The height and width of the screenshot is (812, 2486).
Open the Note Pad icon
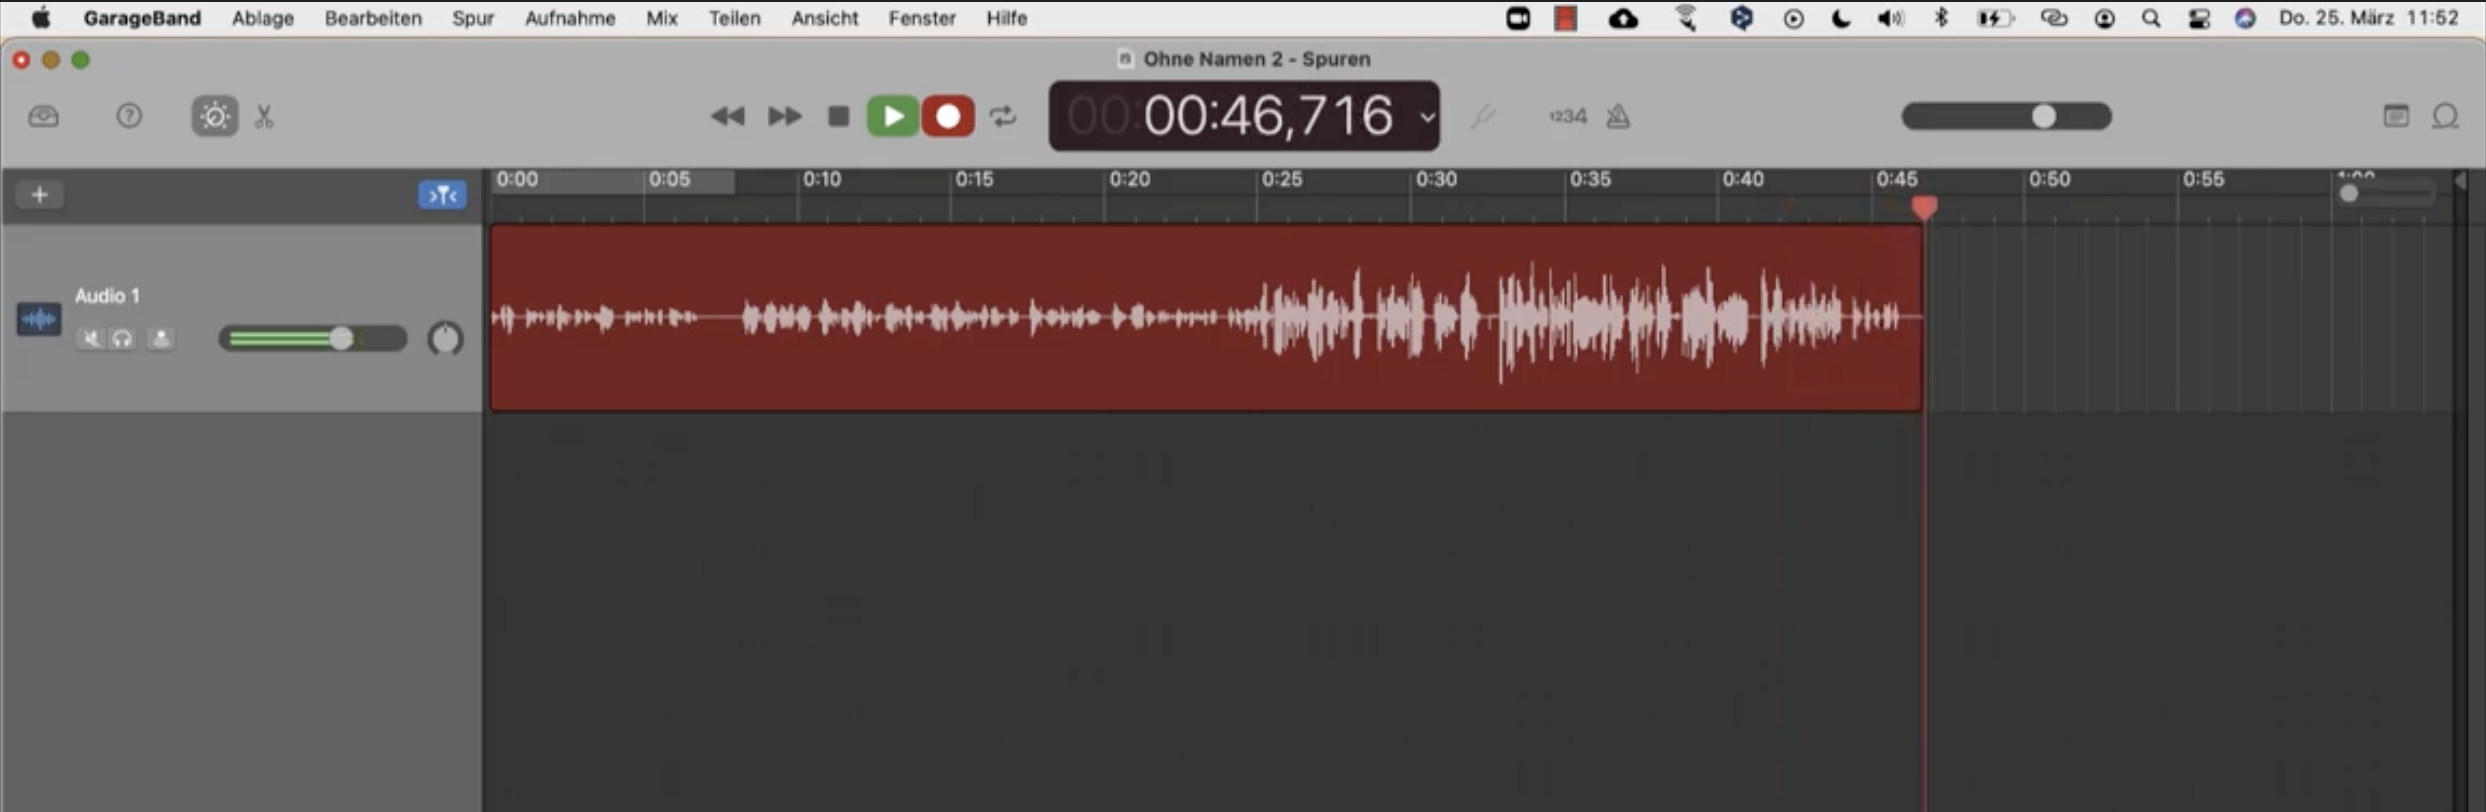pos(2396,116)
